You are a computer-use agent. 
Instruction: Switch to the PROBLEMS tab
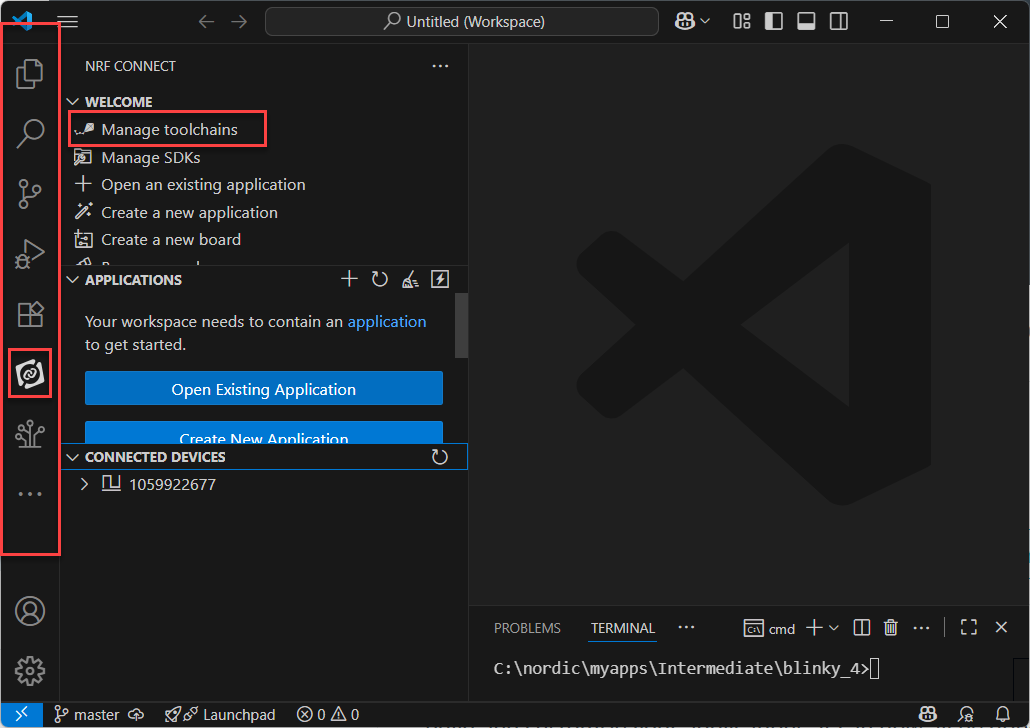point(527,628)
